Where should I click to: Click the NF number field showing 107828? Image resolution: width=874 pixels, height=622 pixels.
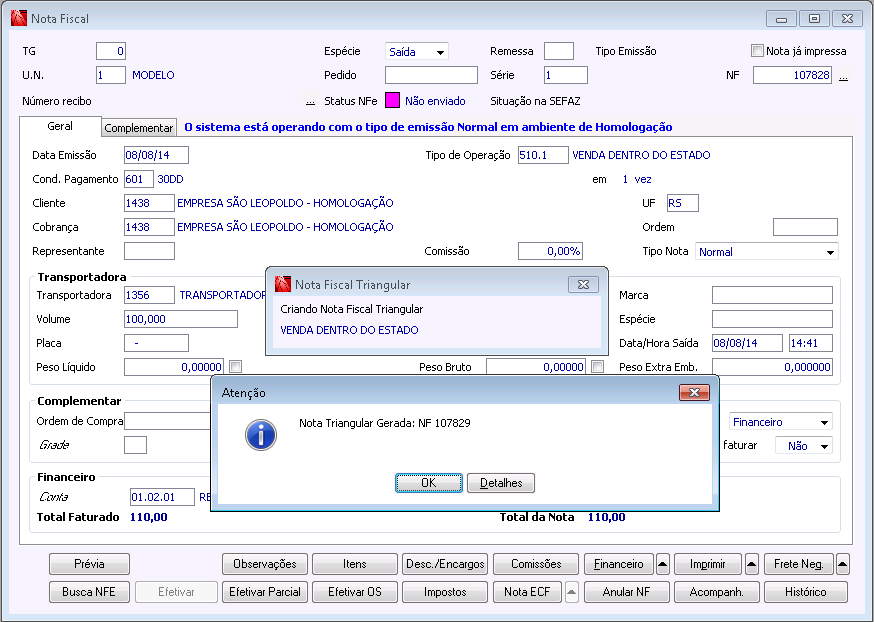(x=792, y=75)
